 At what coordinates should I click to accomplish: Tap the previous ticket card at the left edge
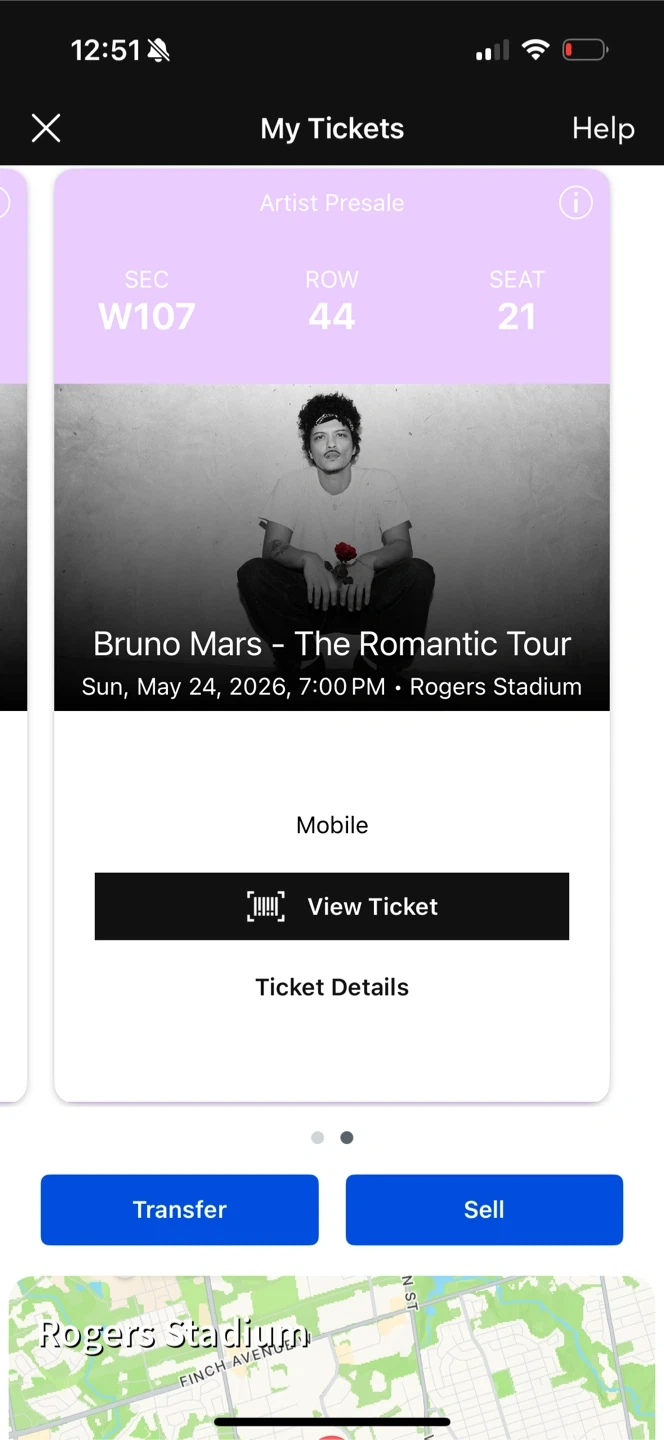point(12,600)
